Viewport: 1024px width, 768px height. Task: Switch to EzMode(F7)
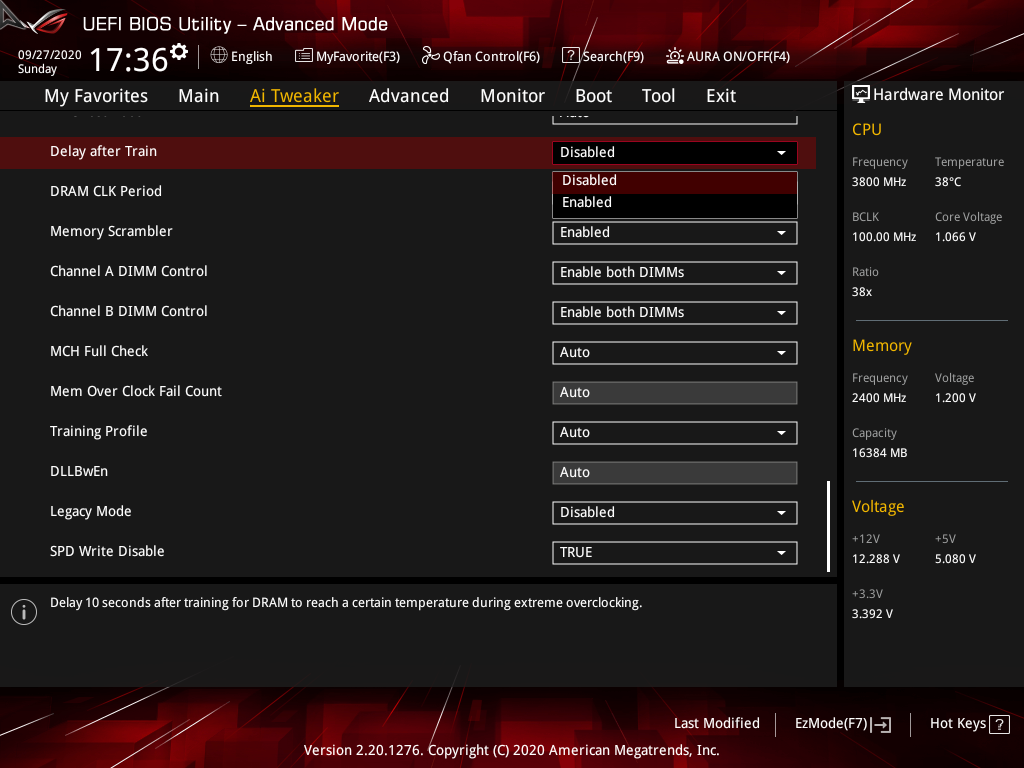click(842, 724)
